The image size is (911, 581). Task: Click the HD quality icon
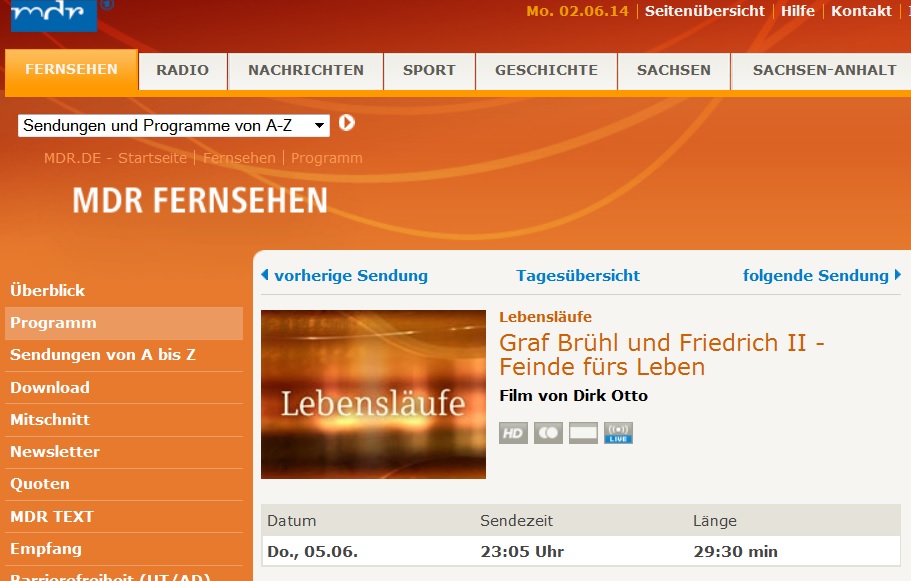513,433
